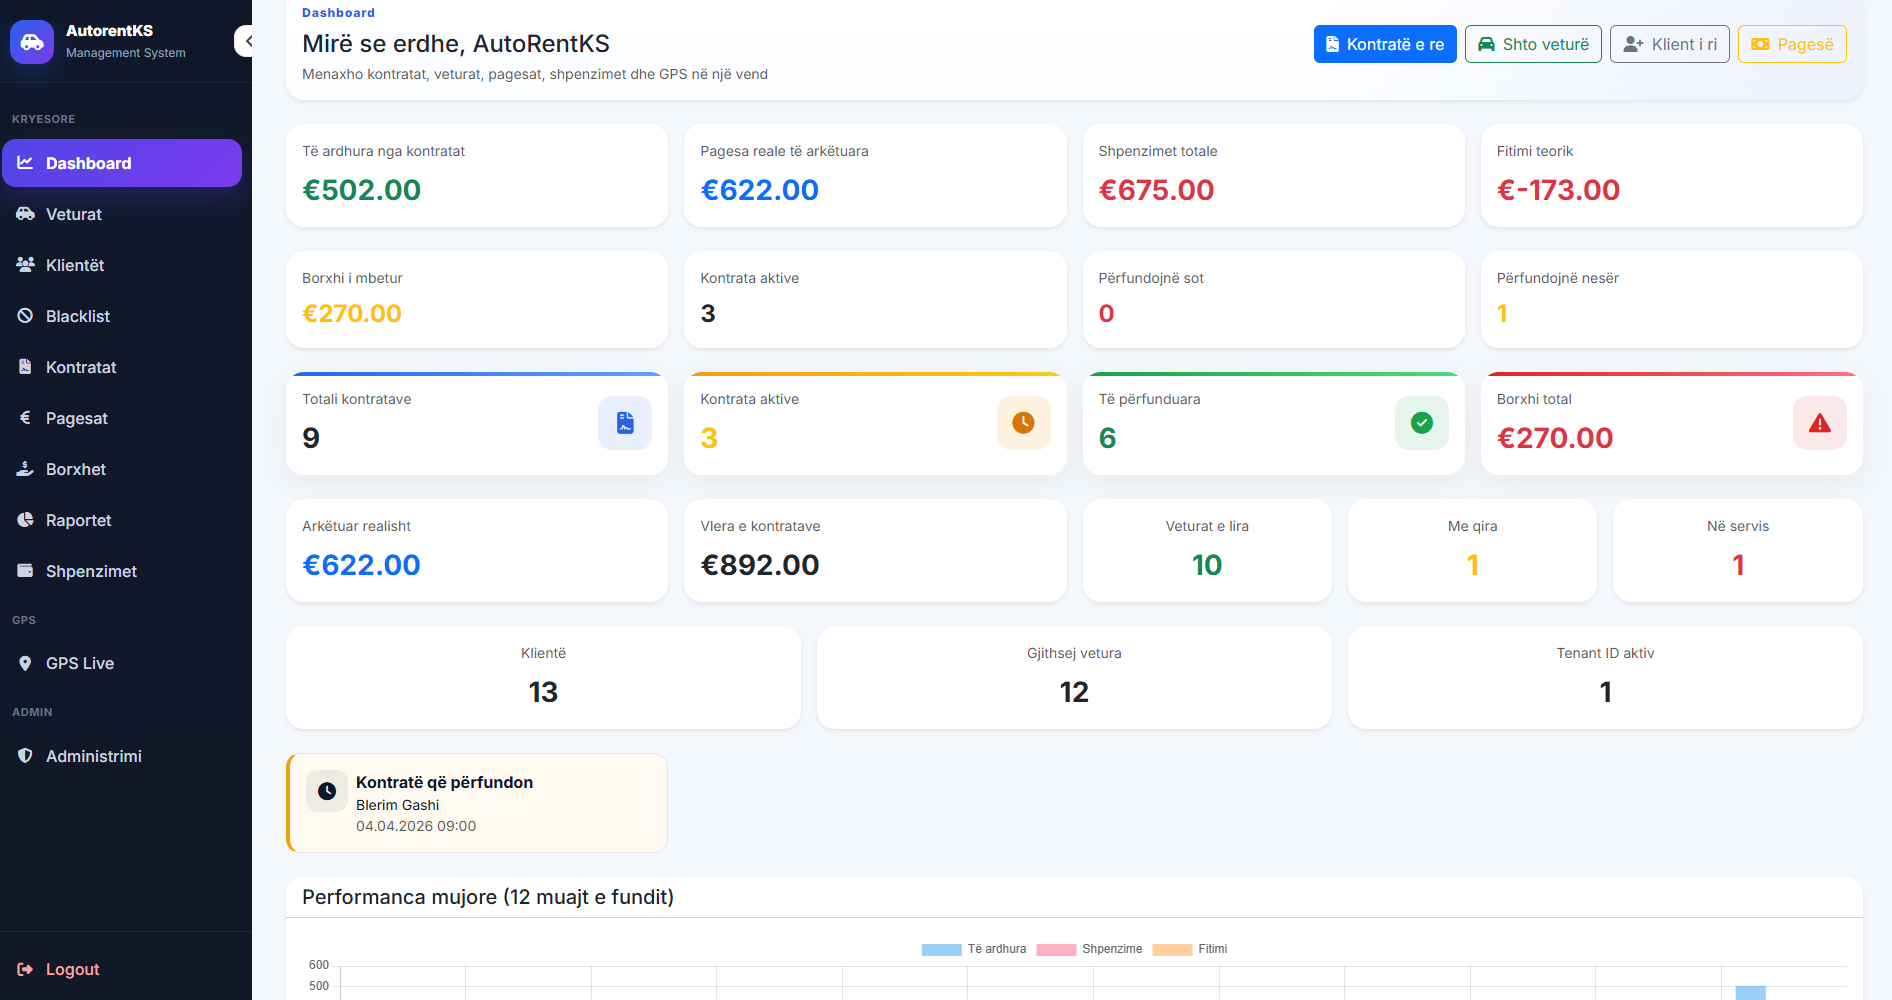Click the Logout icon
Viewport: 1892px width, 1000px height.
25,969
